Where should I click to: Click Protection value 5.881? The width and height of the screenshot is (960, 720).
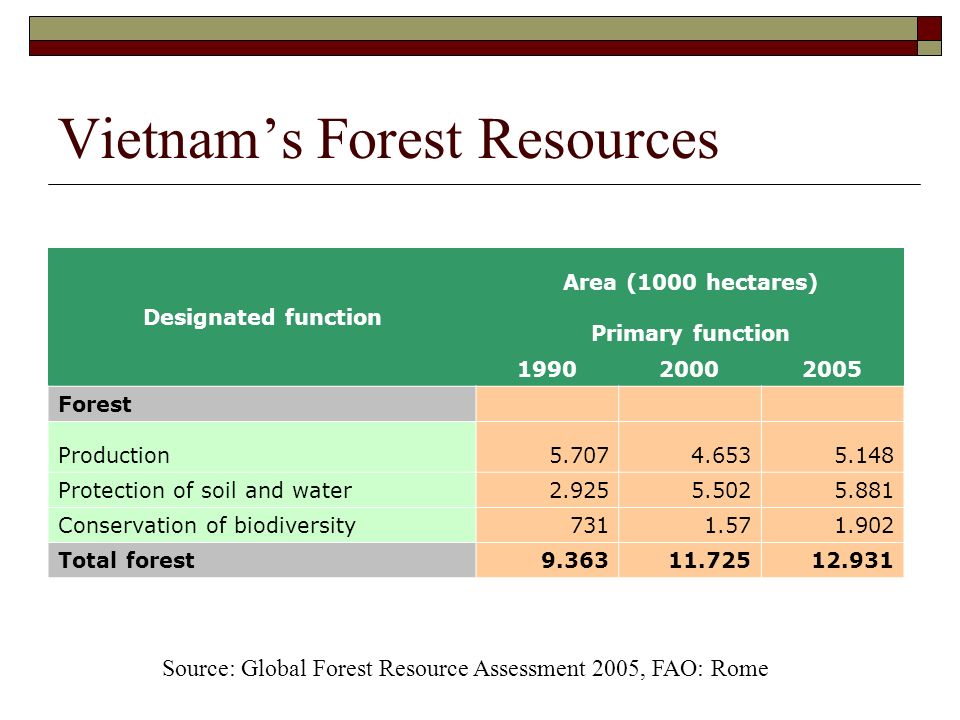[864, 490]
